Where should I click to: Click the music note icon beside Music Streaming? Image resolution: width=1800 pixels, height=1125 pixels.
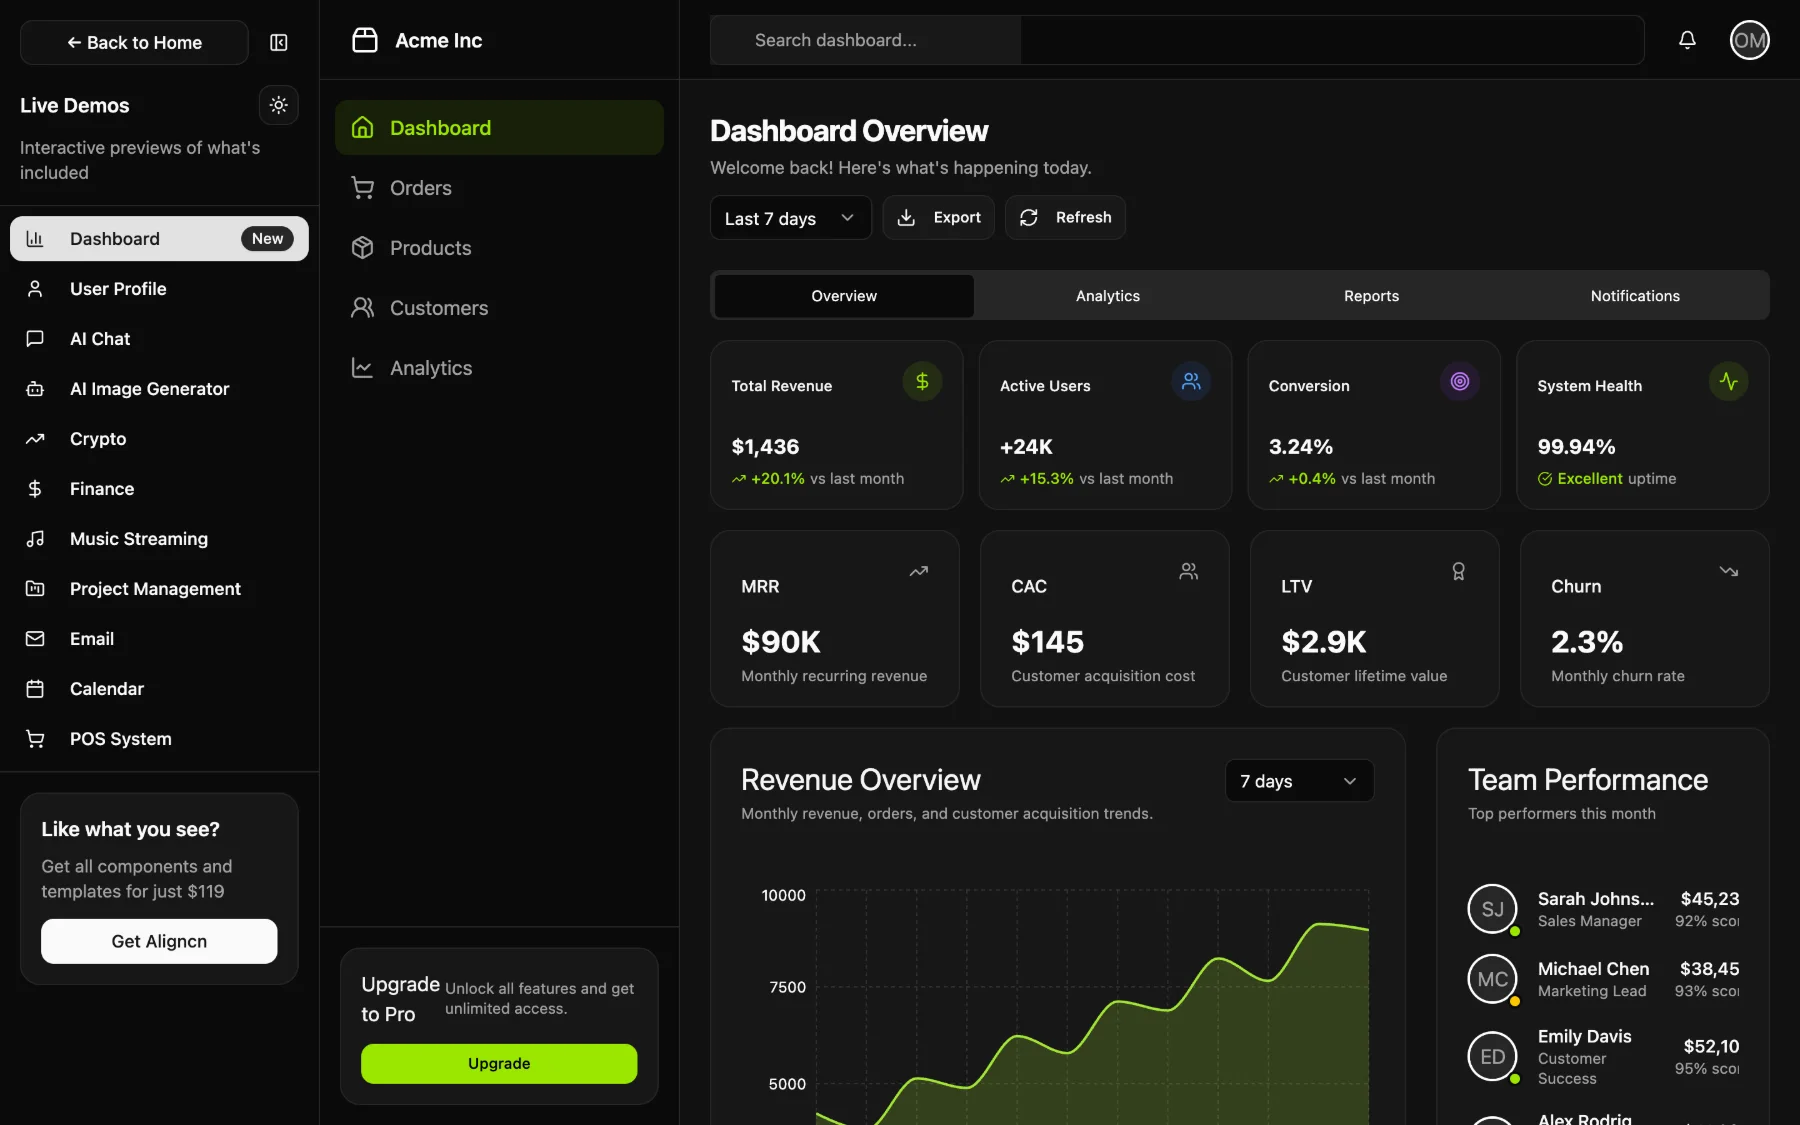click(x=35, y=538)
